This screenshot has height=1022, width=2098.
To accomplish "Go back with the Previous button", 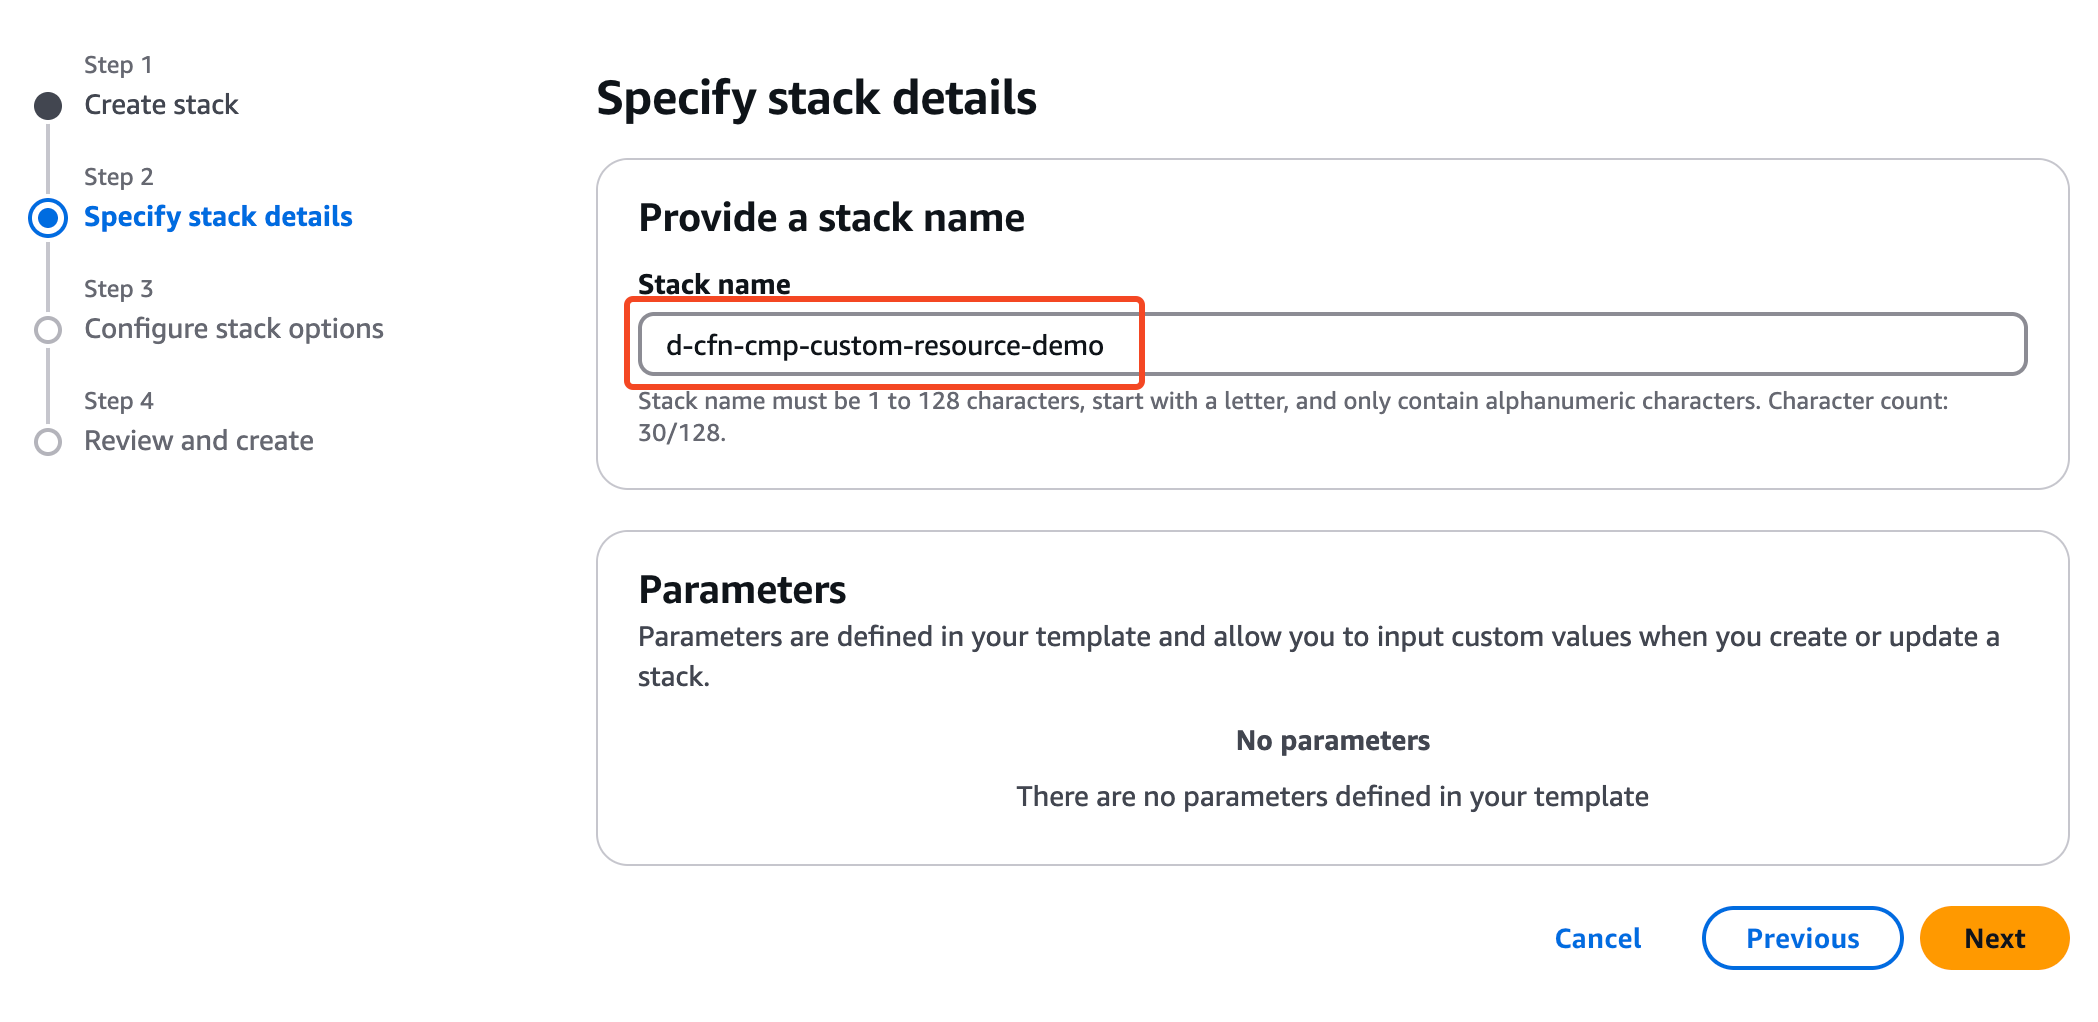I will 1802,938.
